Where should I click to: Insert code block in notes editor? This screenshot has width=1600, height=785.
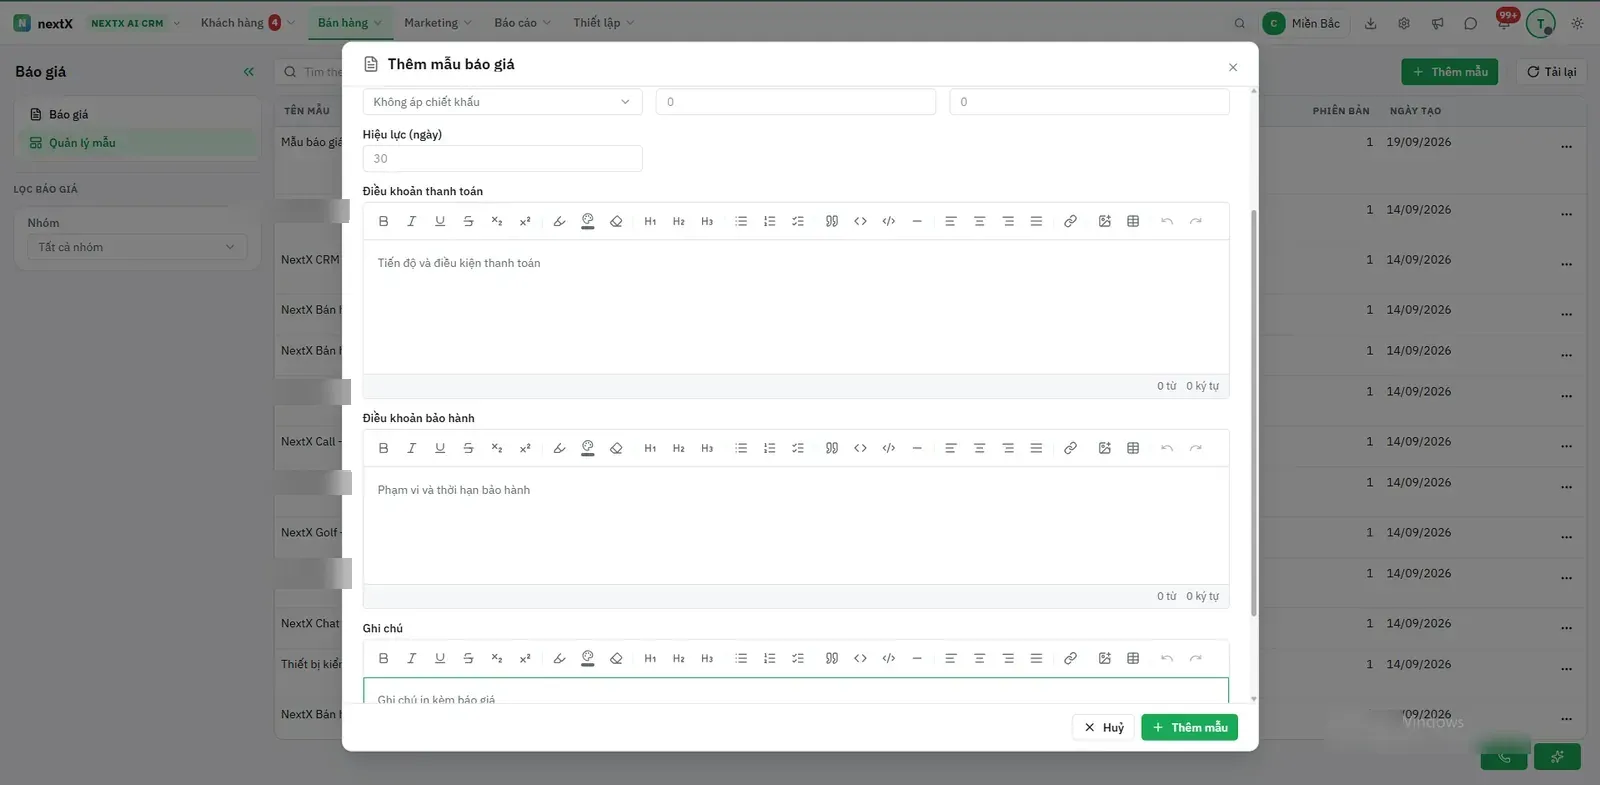coord(888,658)
